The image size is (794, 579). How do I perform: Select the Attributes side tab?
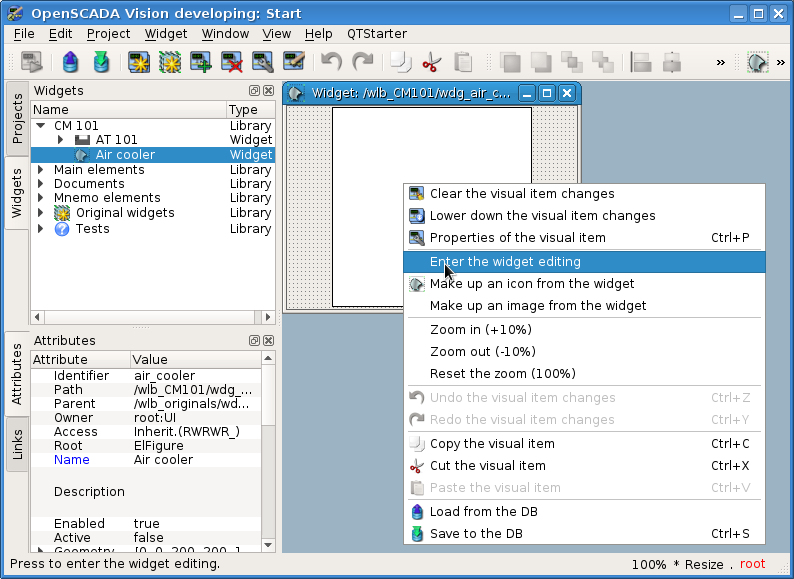17,374
